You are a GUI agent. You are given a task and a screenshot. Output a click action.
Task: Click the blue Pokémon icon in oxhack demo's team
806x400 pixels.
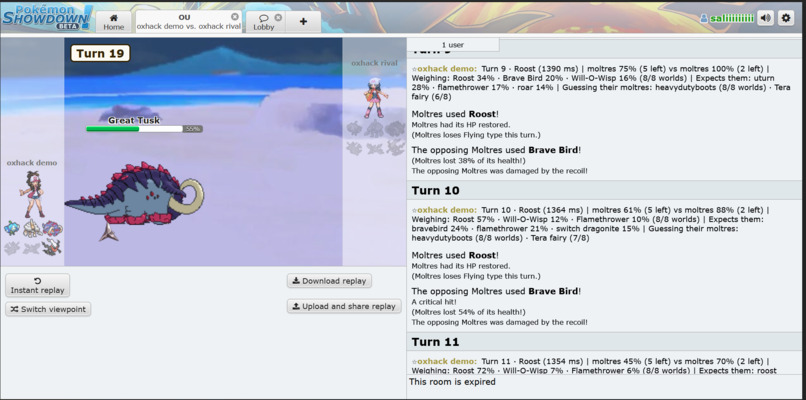12,228
